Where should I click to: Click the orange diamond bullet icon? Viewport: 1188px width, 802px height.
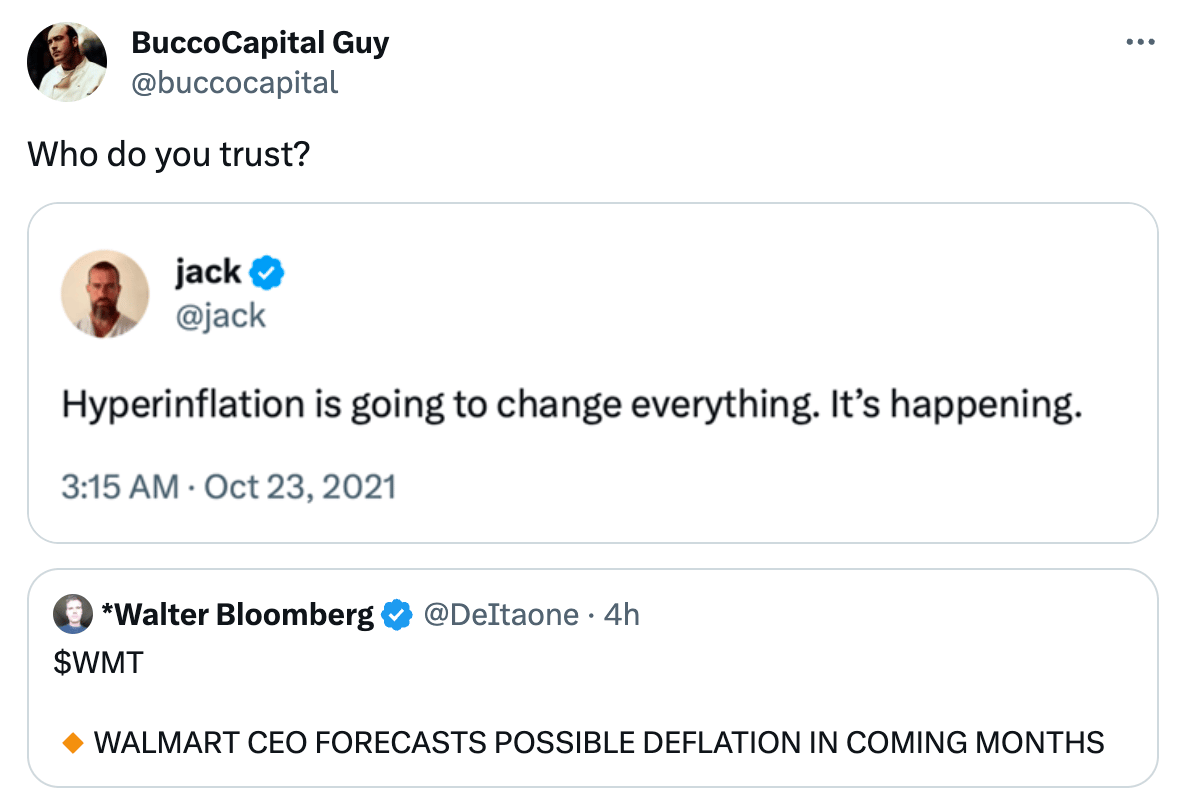coord(72,743)
